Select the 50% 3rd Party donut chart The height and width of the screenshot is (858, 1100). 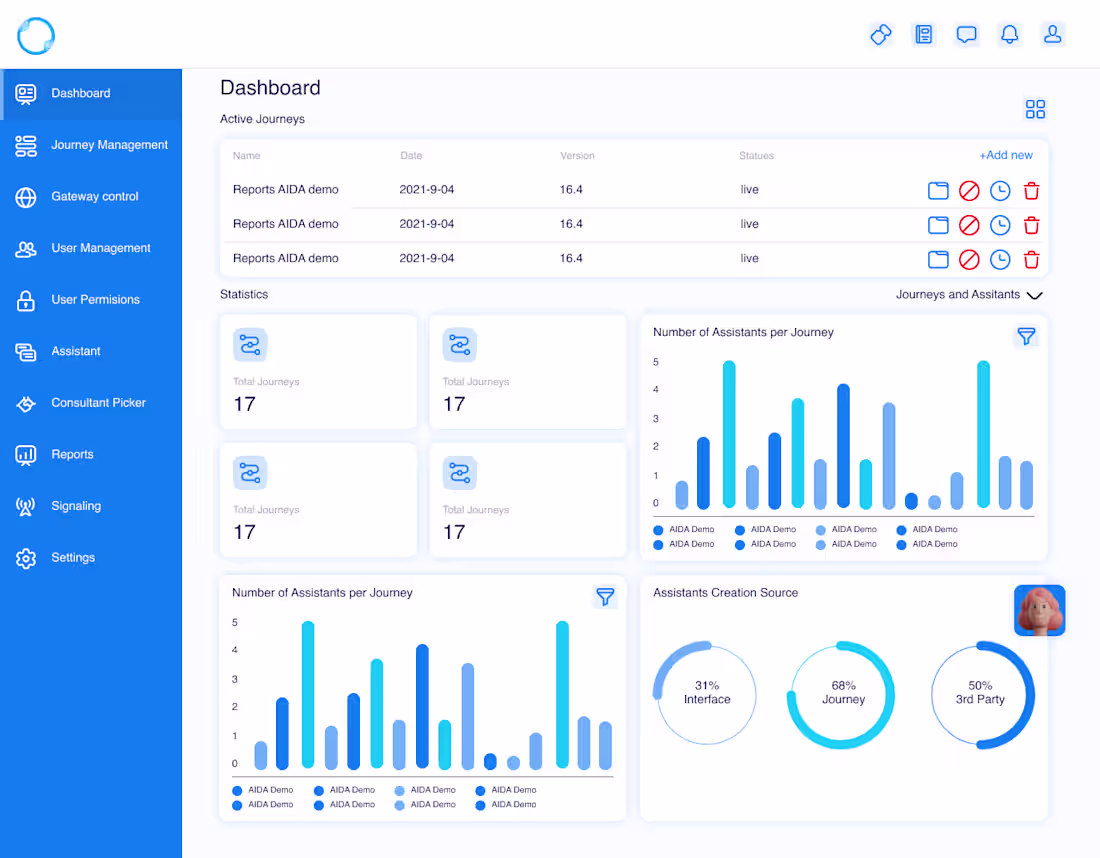click(x=982, y=695)
